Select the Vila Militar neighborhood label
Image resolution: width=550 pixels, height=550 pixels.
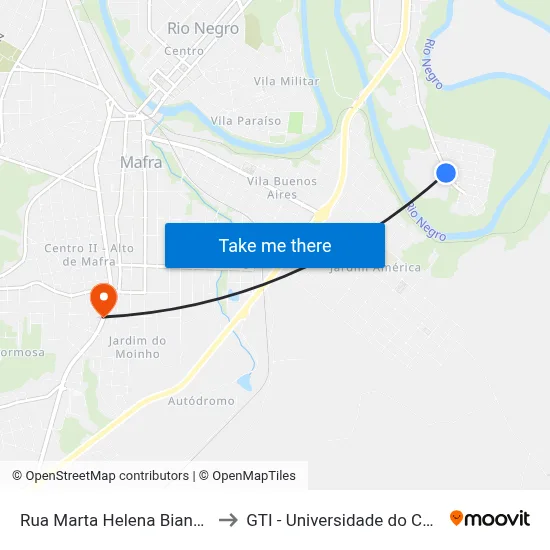pos(287,81)
